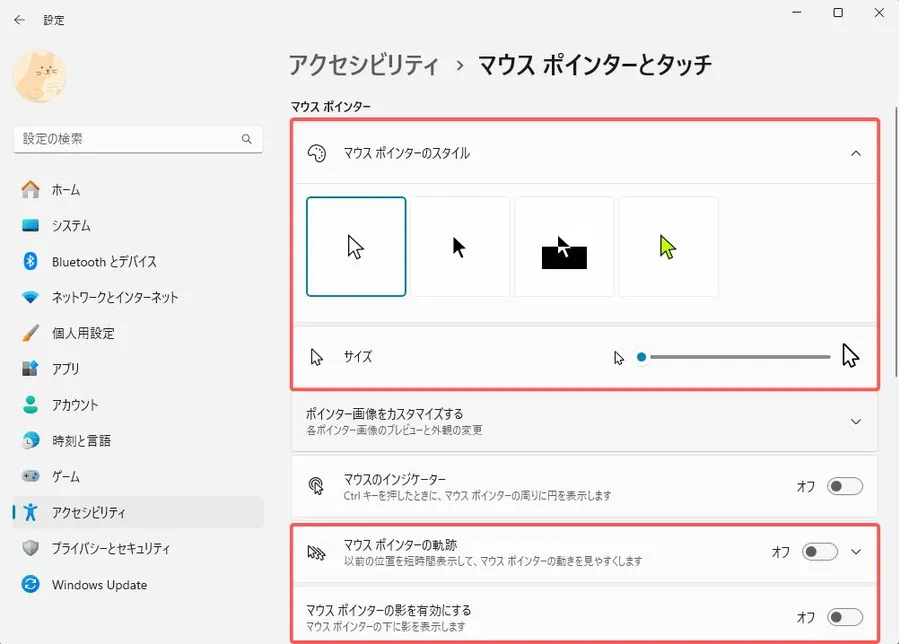Image resolution: width=900 pixels, height=644 pixels.
Task: Click the 設定の検索 search field
Action: (x=128, y=139)
